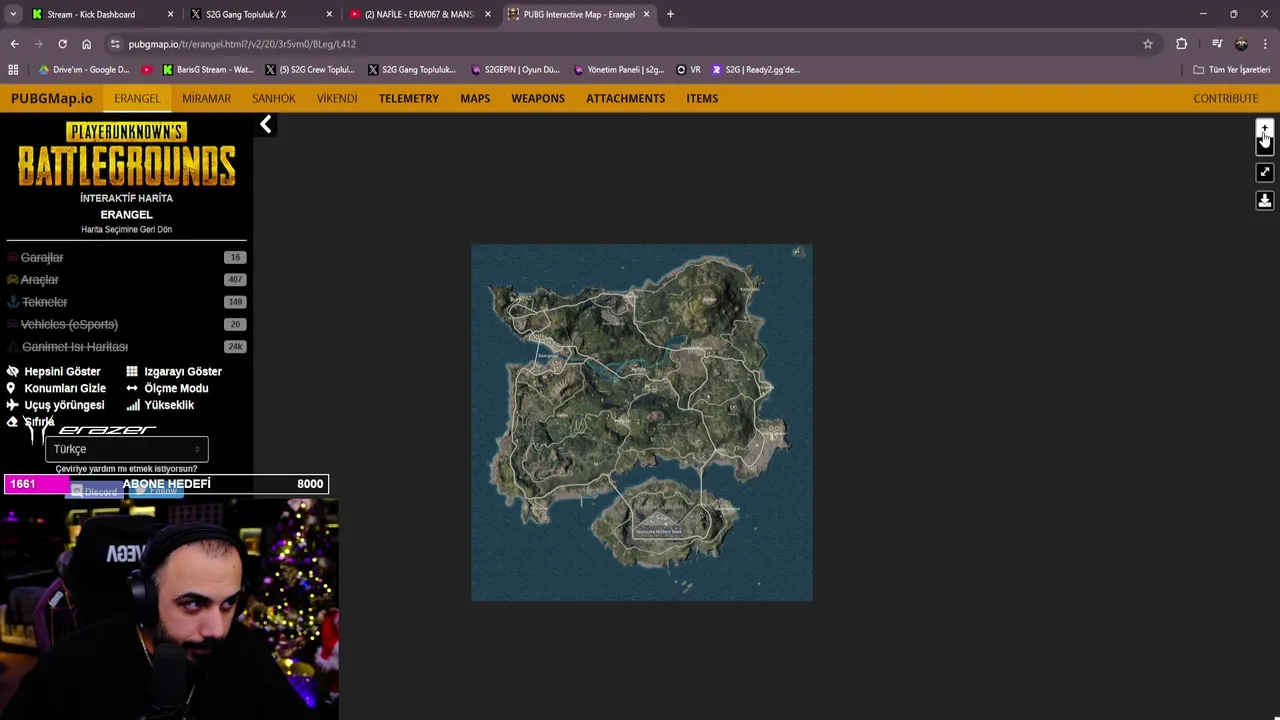The image size is (1280, 720).
Task: Download the map image icon
Action: 1264,200
